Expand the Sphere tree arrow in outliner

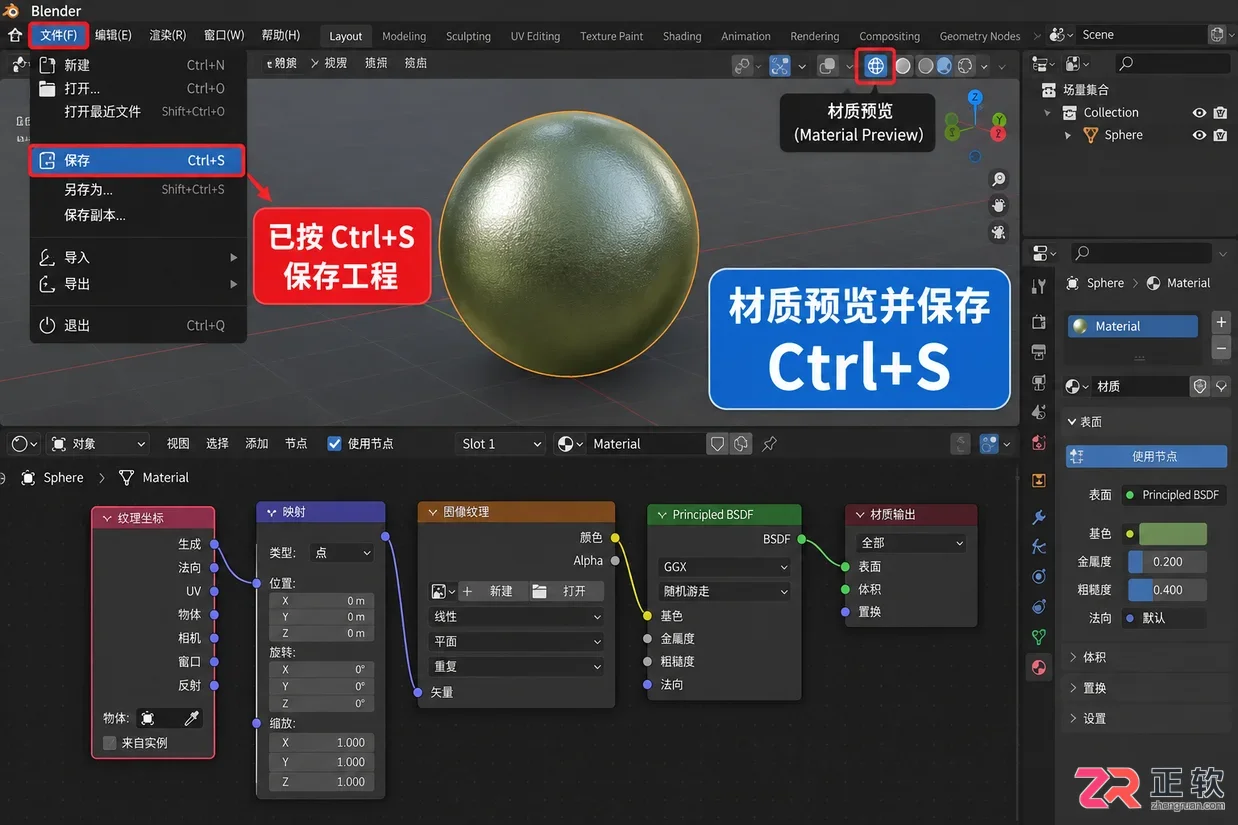coord(1069,135)
